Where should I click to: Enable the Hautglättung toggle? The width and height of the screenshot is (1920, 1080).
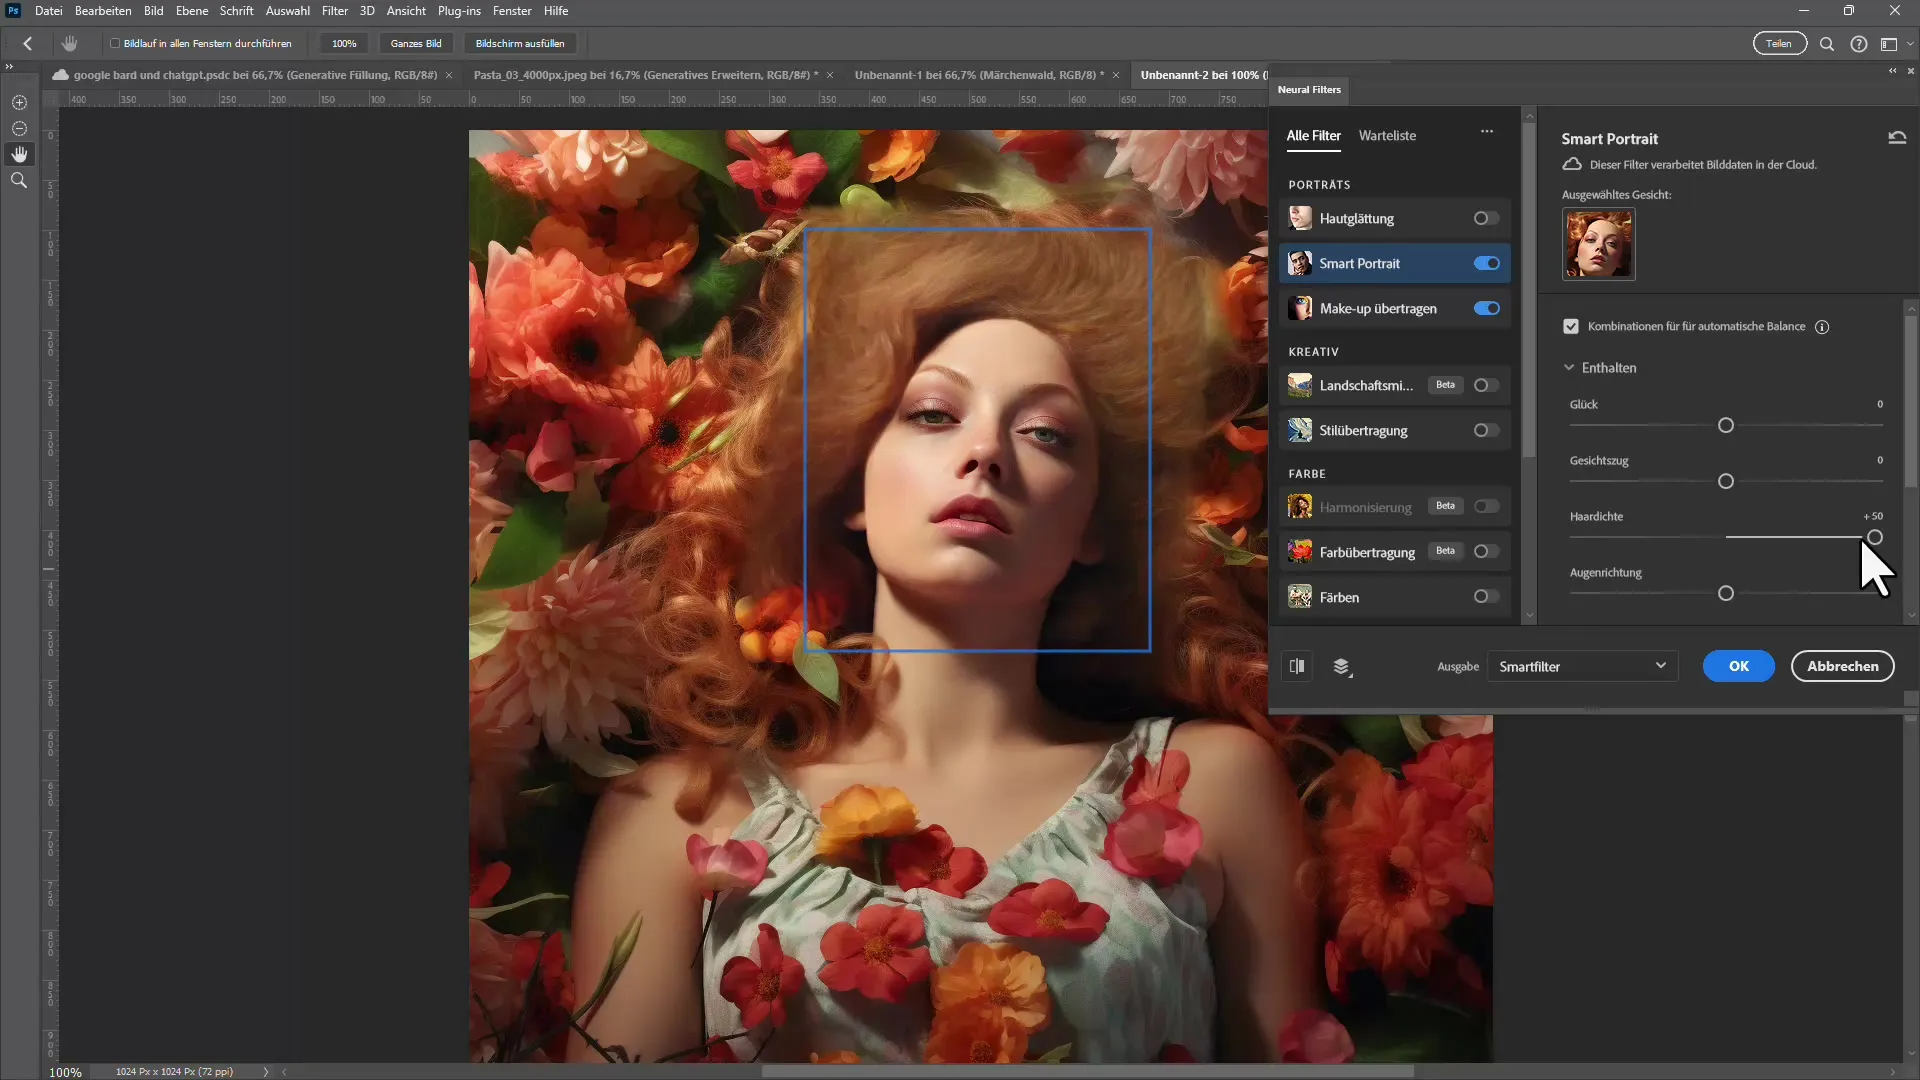pos(1486,218)
